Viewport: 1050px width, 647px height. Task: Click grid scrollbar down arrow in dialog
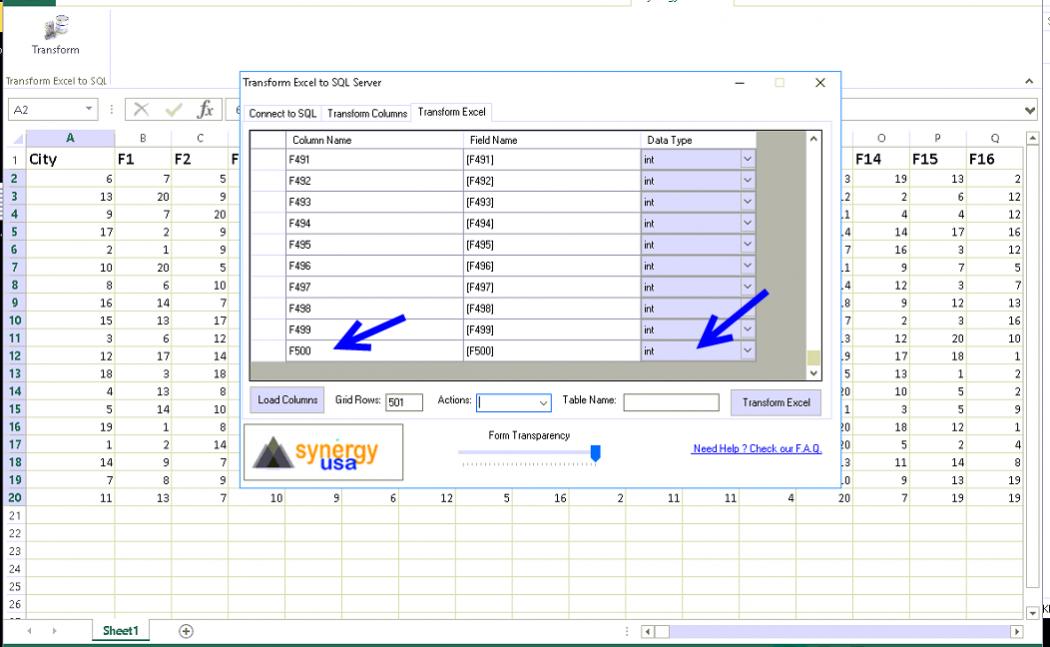coord(814,373)
